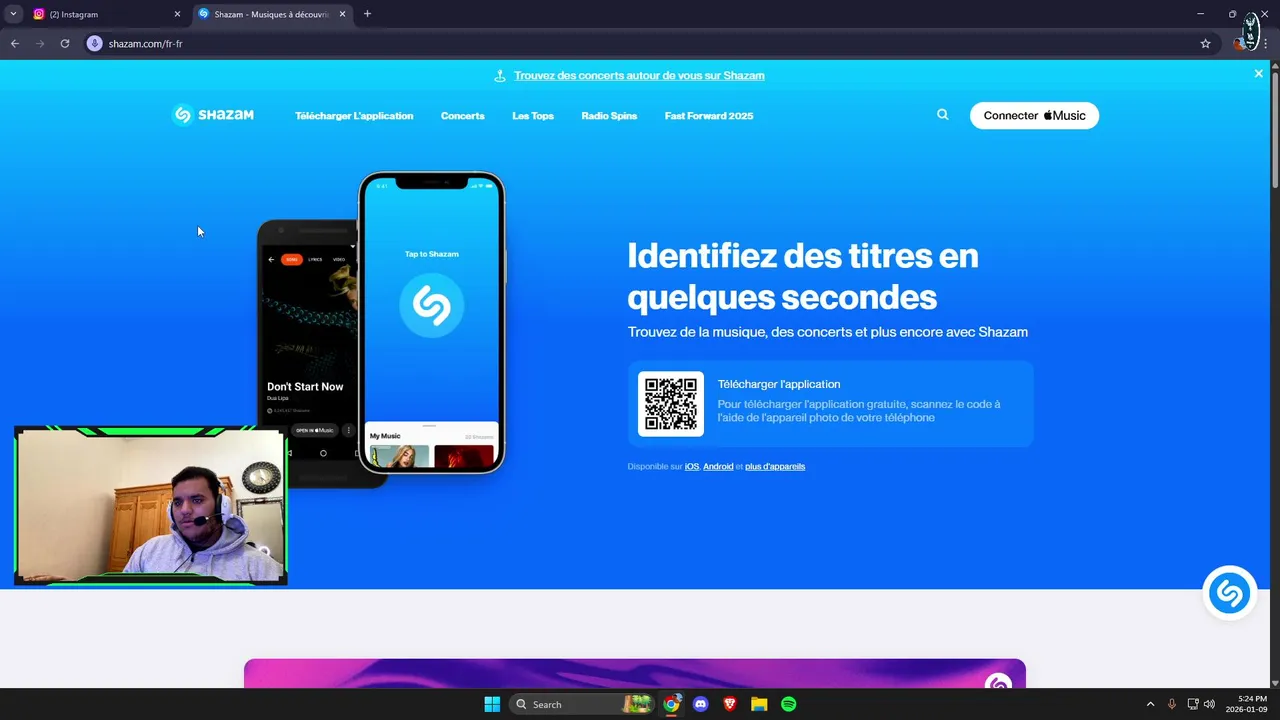Open the Windows Start menu

[492, 704]
